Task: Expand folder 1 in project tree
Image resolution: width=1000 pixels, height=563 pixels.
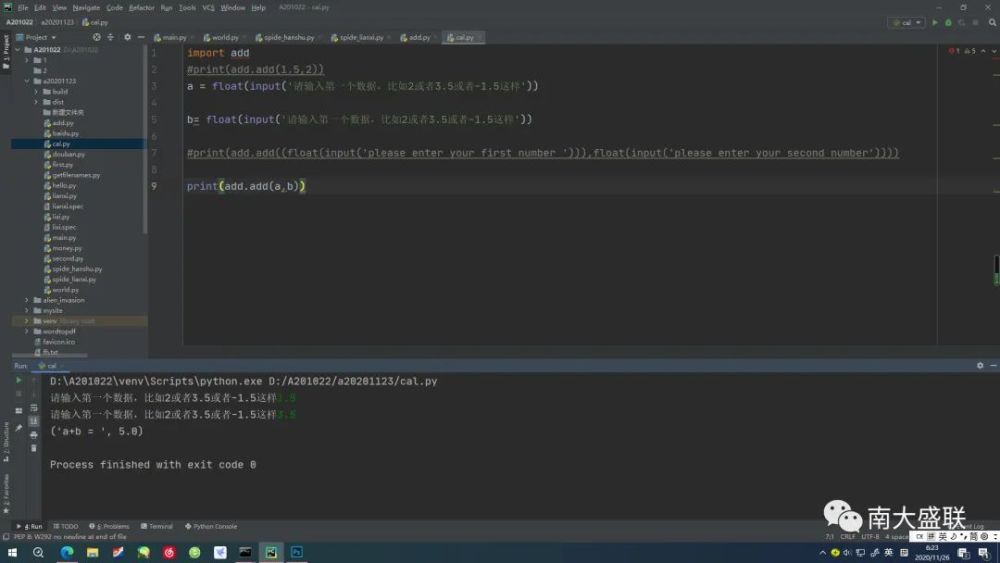Action: (x=27, y=60)
